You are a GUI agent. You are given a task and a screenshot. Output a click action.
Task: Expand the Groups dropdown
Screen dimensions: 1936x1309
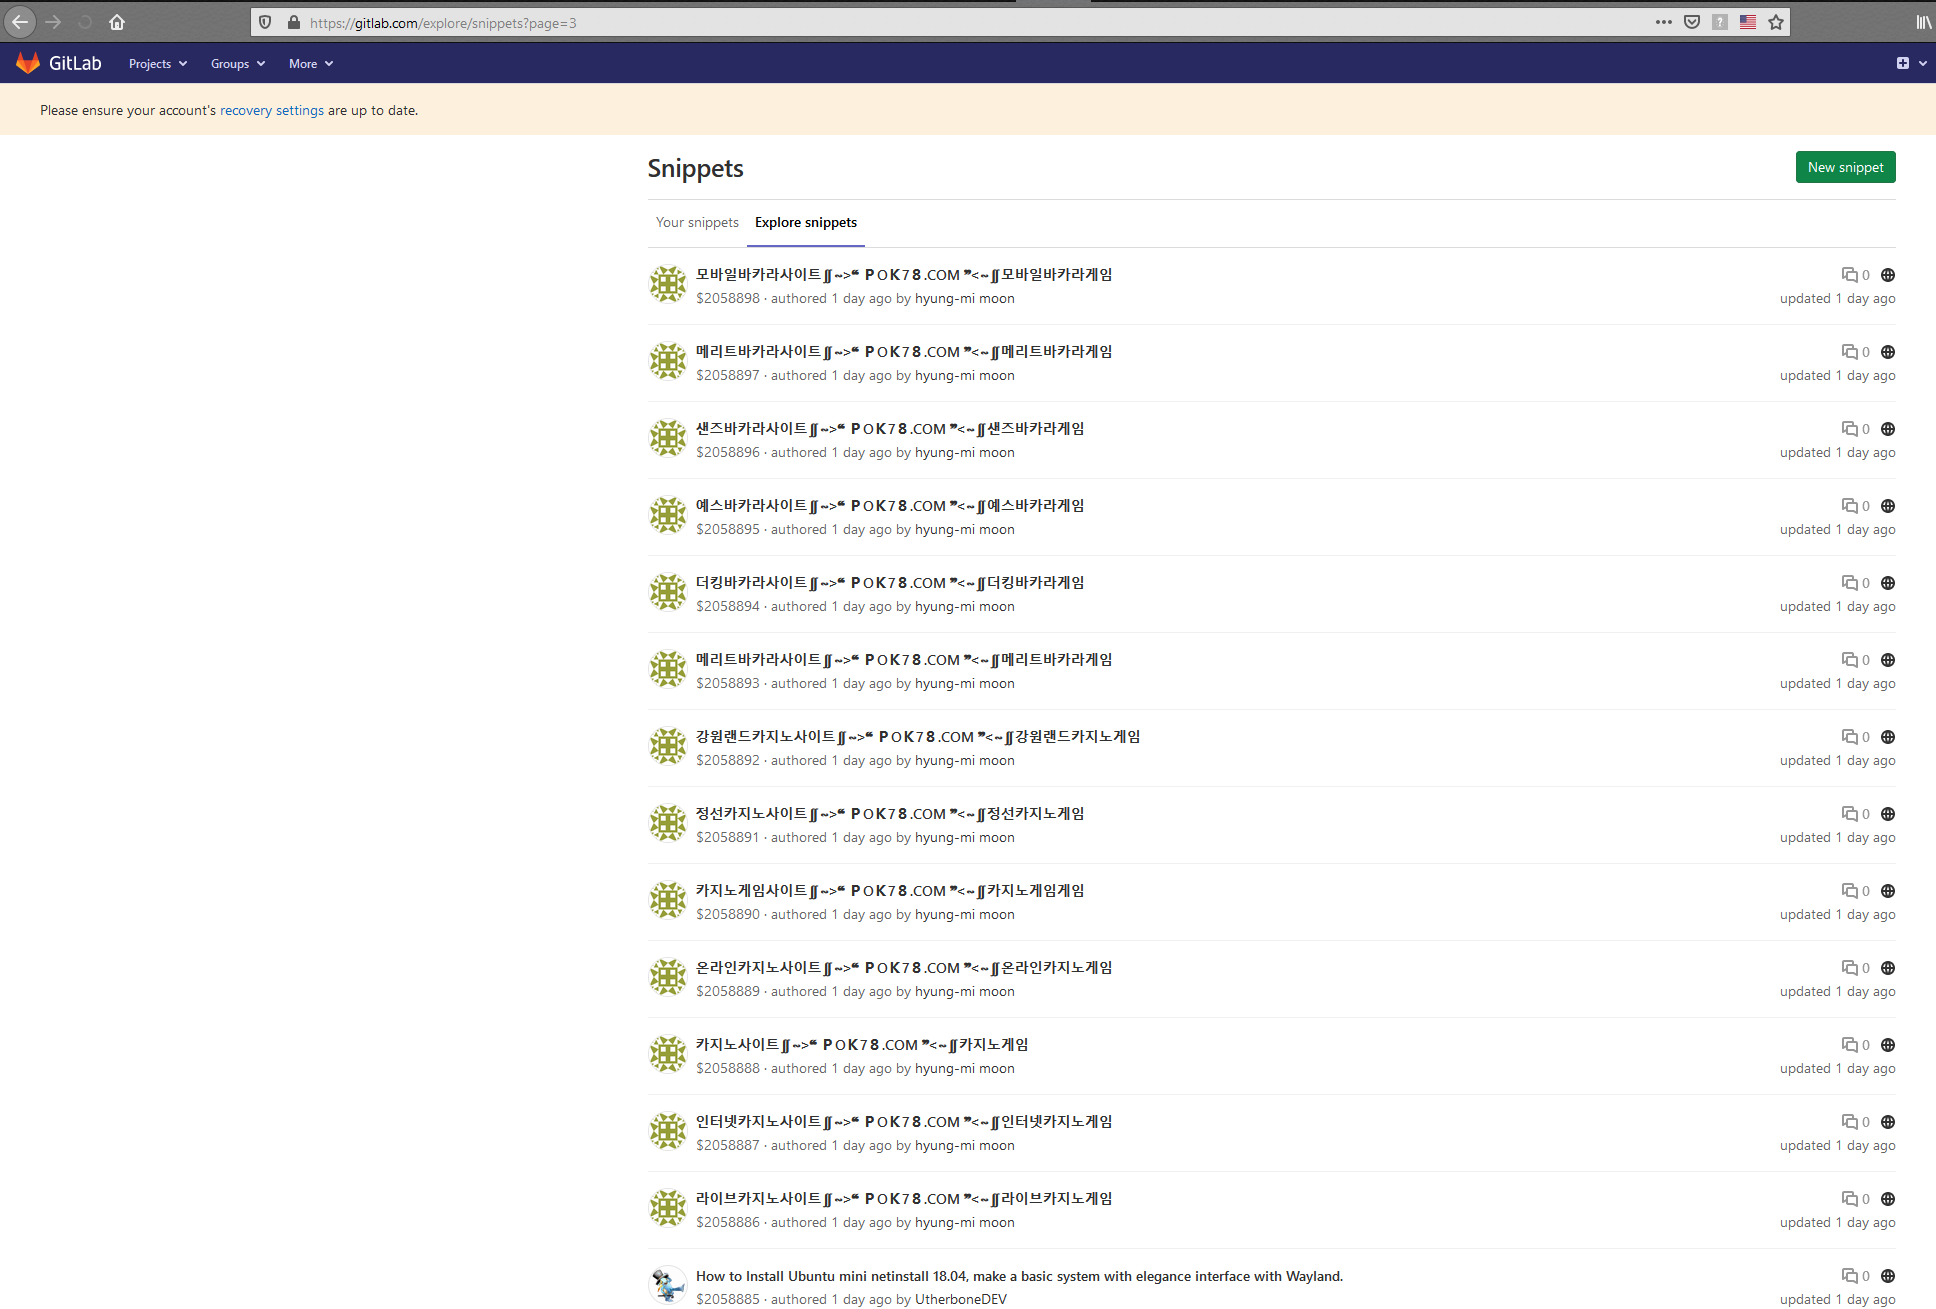(x=238, y=64)
